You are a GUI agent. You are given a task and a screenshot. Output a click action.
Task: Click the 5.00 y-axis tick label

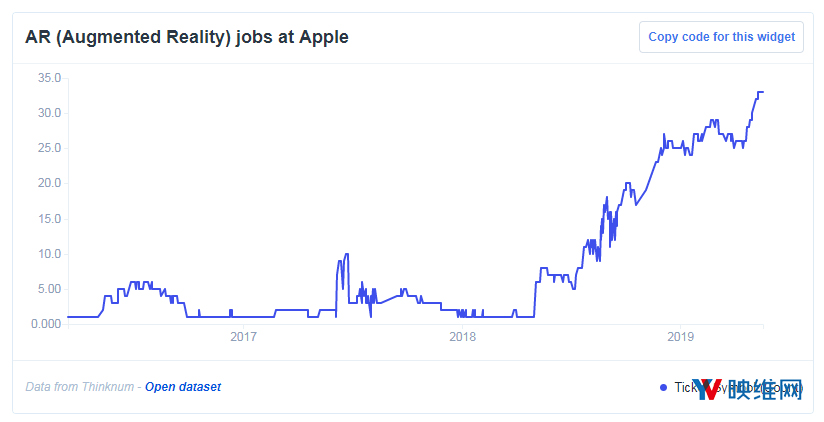pos(49,289)
